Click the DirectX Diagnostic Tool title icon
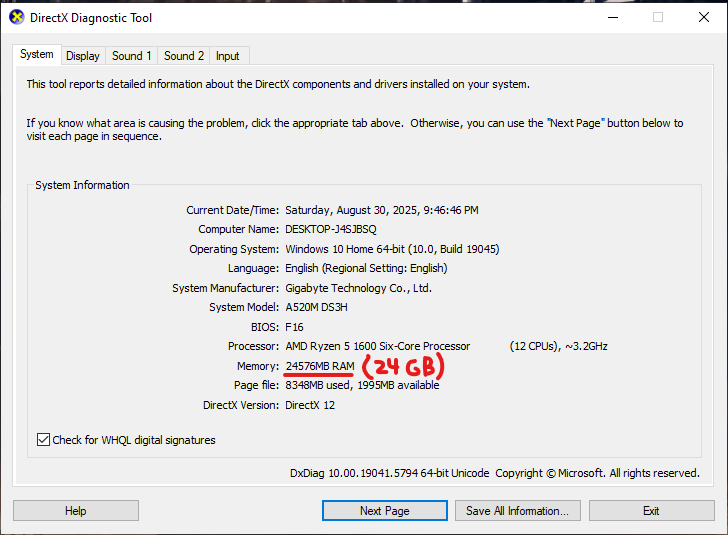The width and height of the screenshot is (728, 535). (16, 18)
